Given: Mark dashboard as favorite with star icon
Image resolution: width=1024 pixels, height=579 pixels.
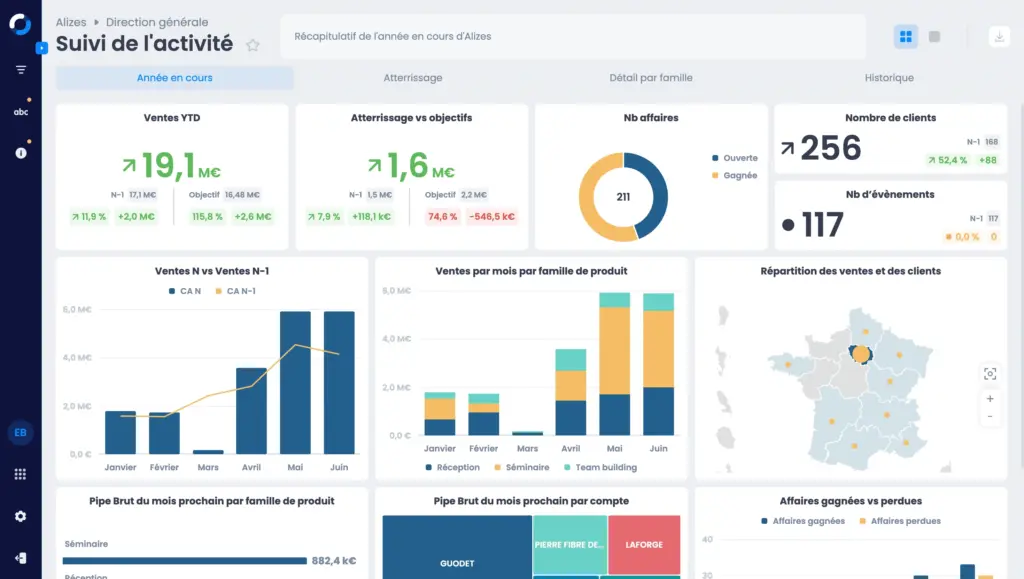Looking at the screenshot, I should tap(253, 45).
